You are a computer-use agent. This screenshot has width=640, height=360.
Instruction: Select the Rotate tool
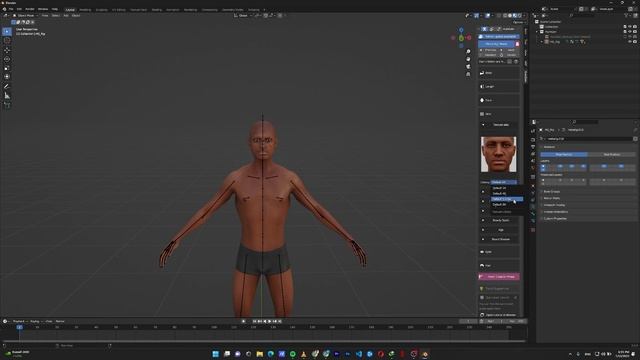pyautogui.click(x=7, y=59)
